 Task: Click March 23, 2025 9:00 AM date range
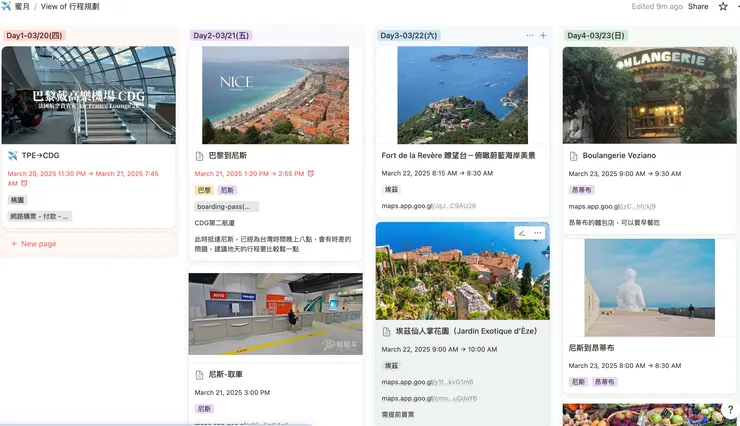pyautogui.click(x=625, y=174)
